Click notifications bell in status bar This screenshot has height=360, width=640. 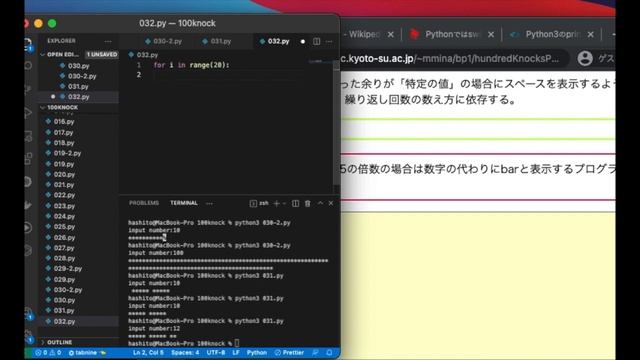[329, 353]
